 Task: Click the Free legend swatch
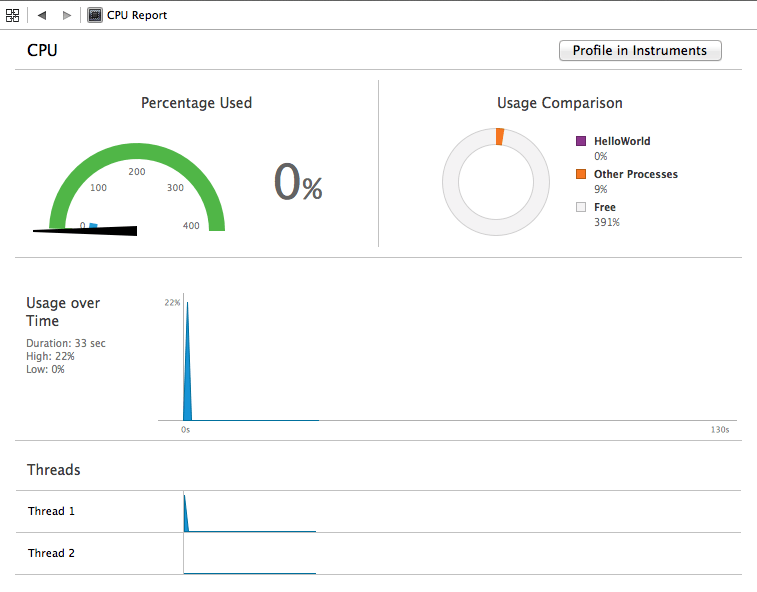pos(581,207)
